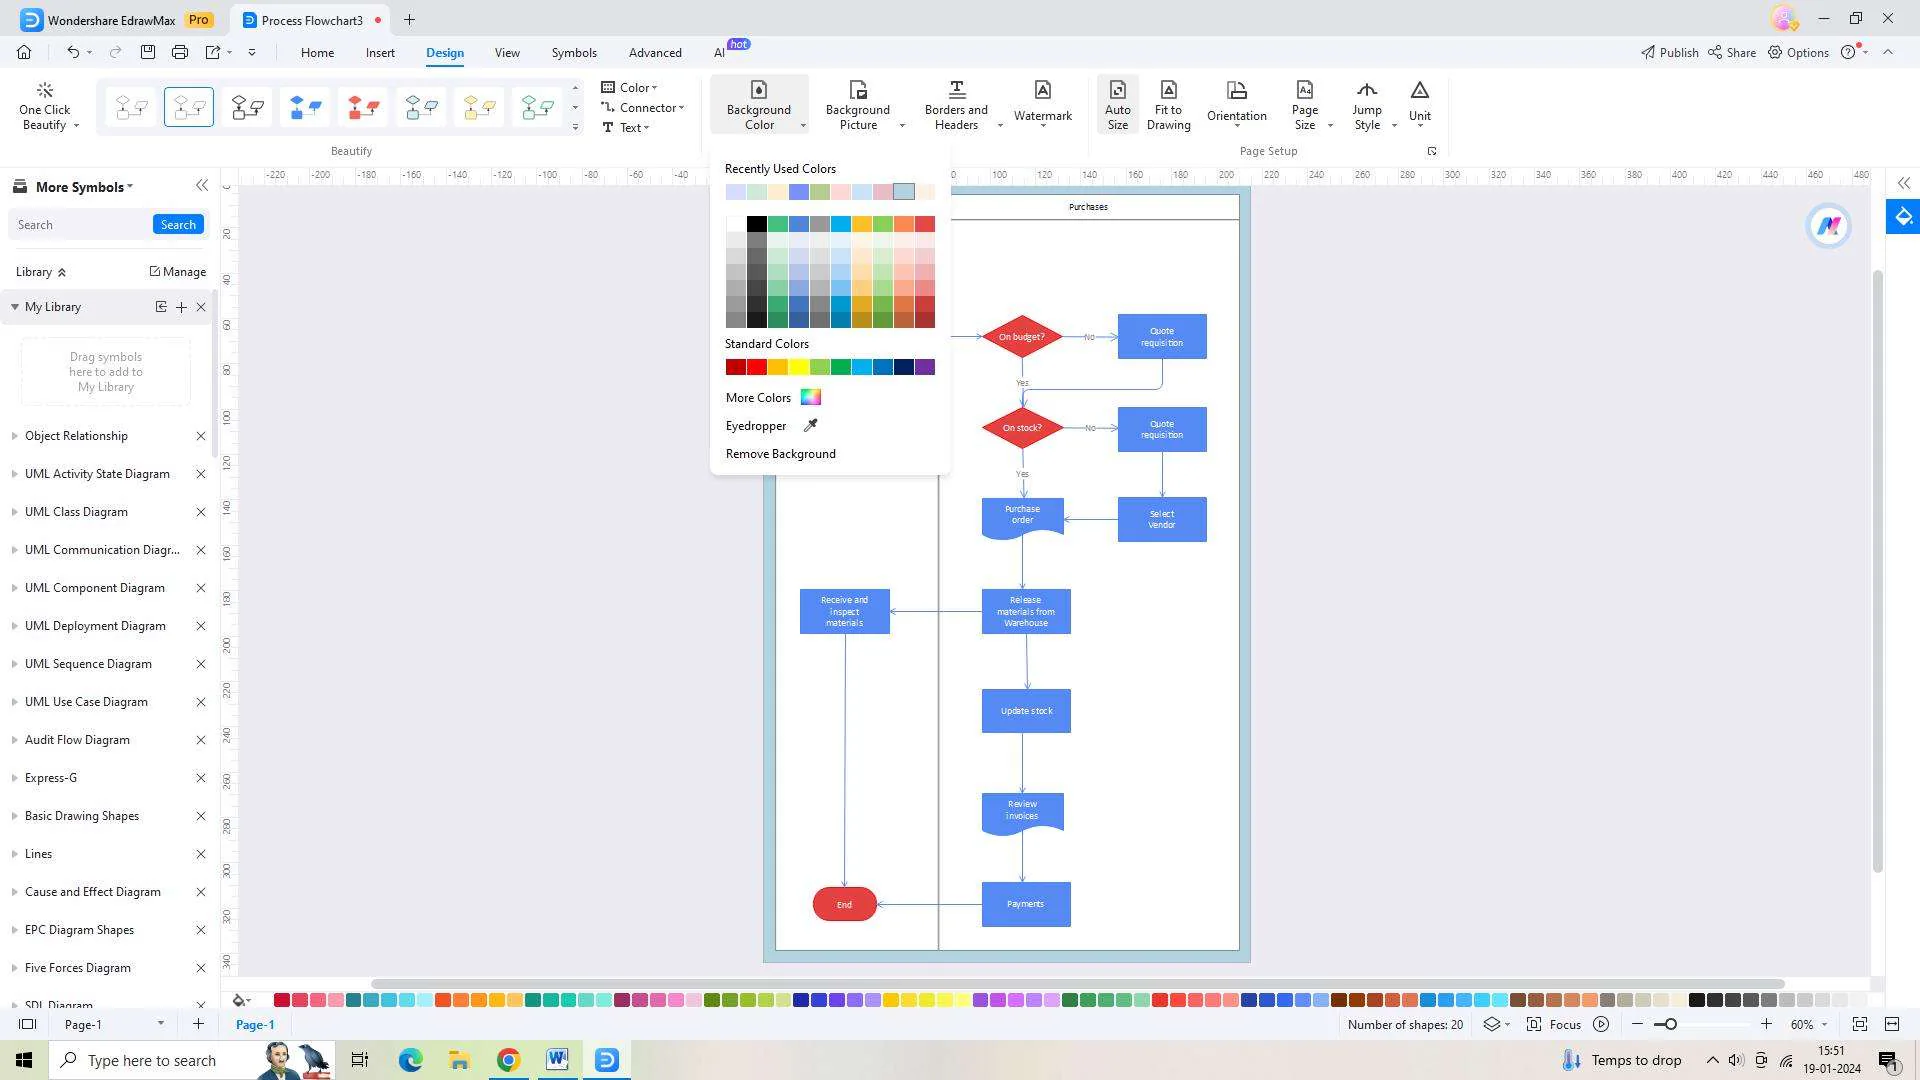Select the red standard color swatch
This screenshot has width=1920, height=1080.
click(x=754, y=367)
